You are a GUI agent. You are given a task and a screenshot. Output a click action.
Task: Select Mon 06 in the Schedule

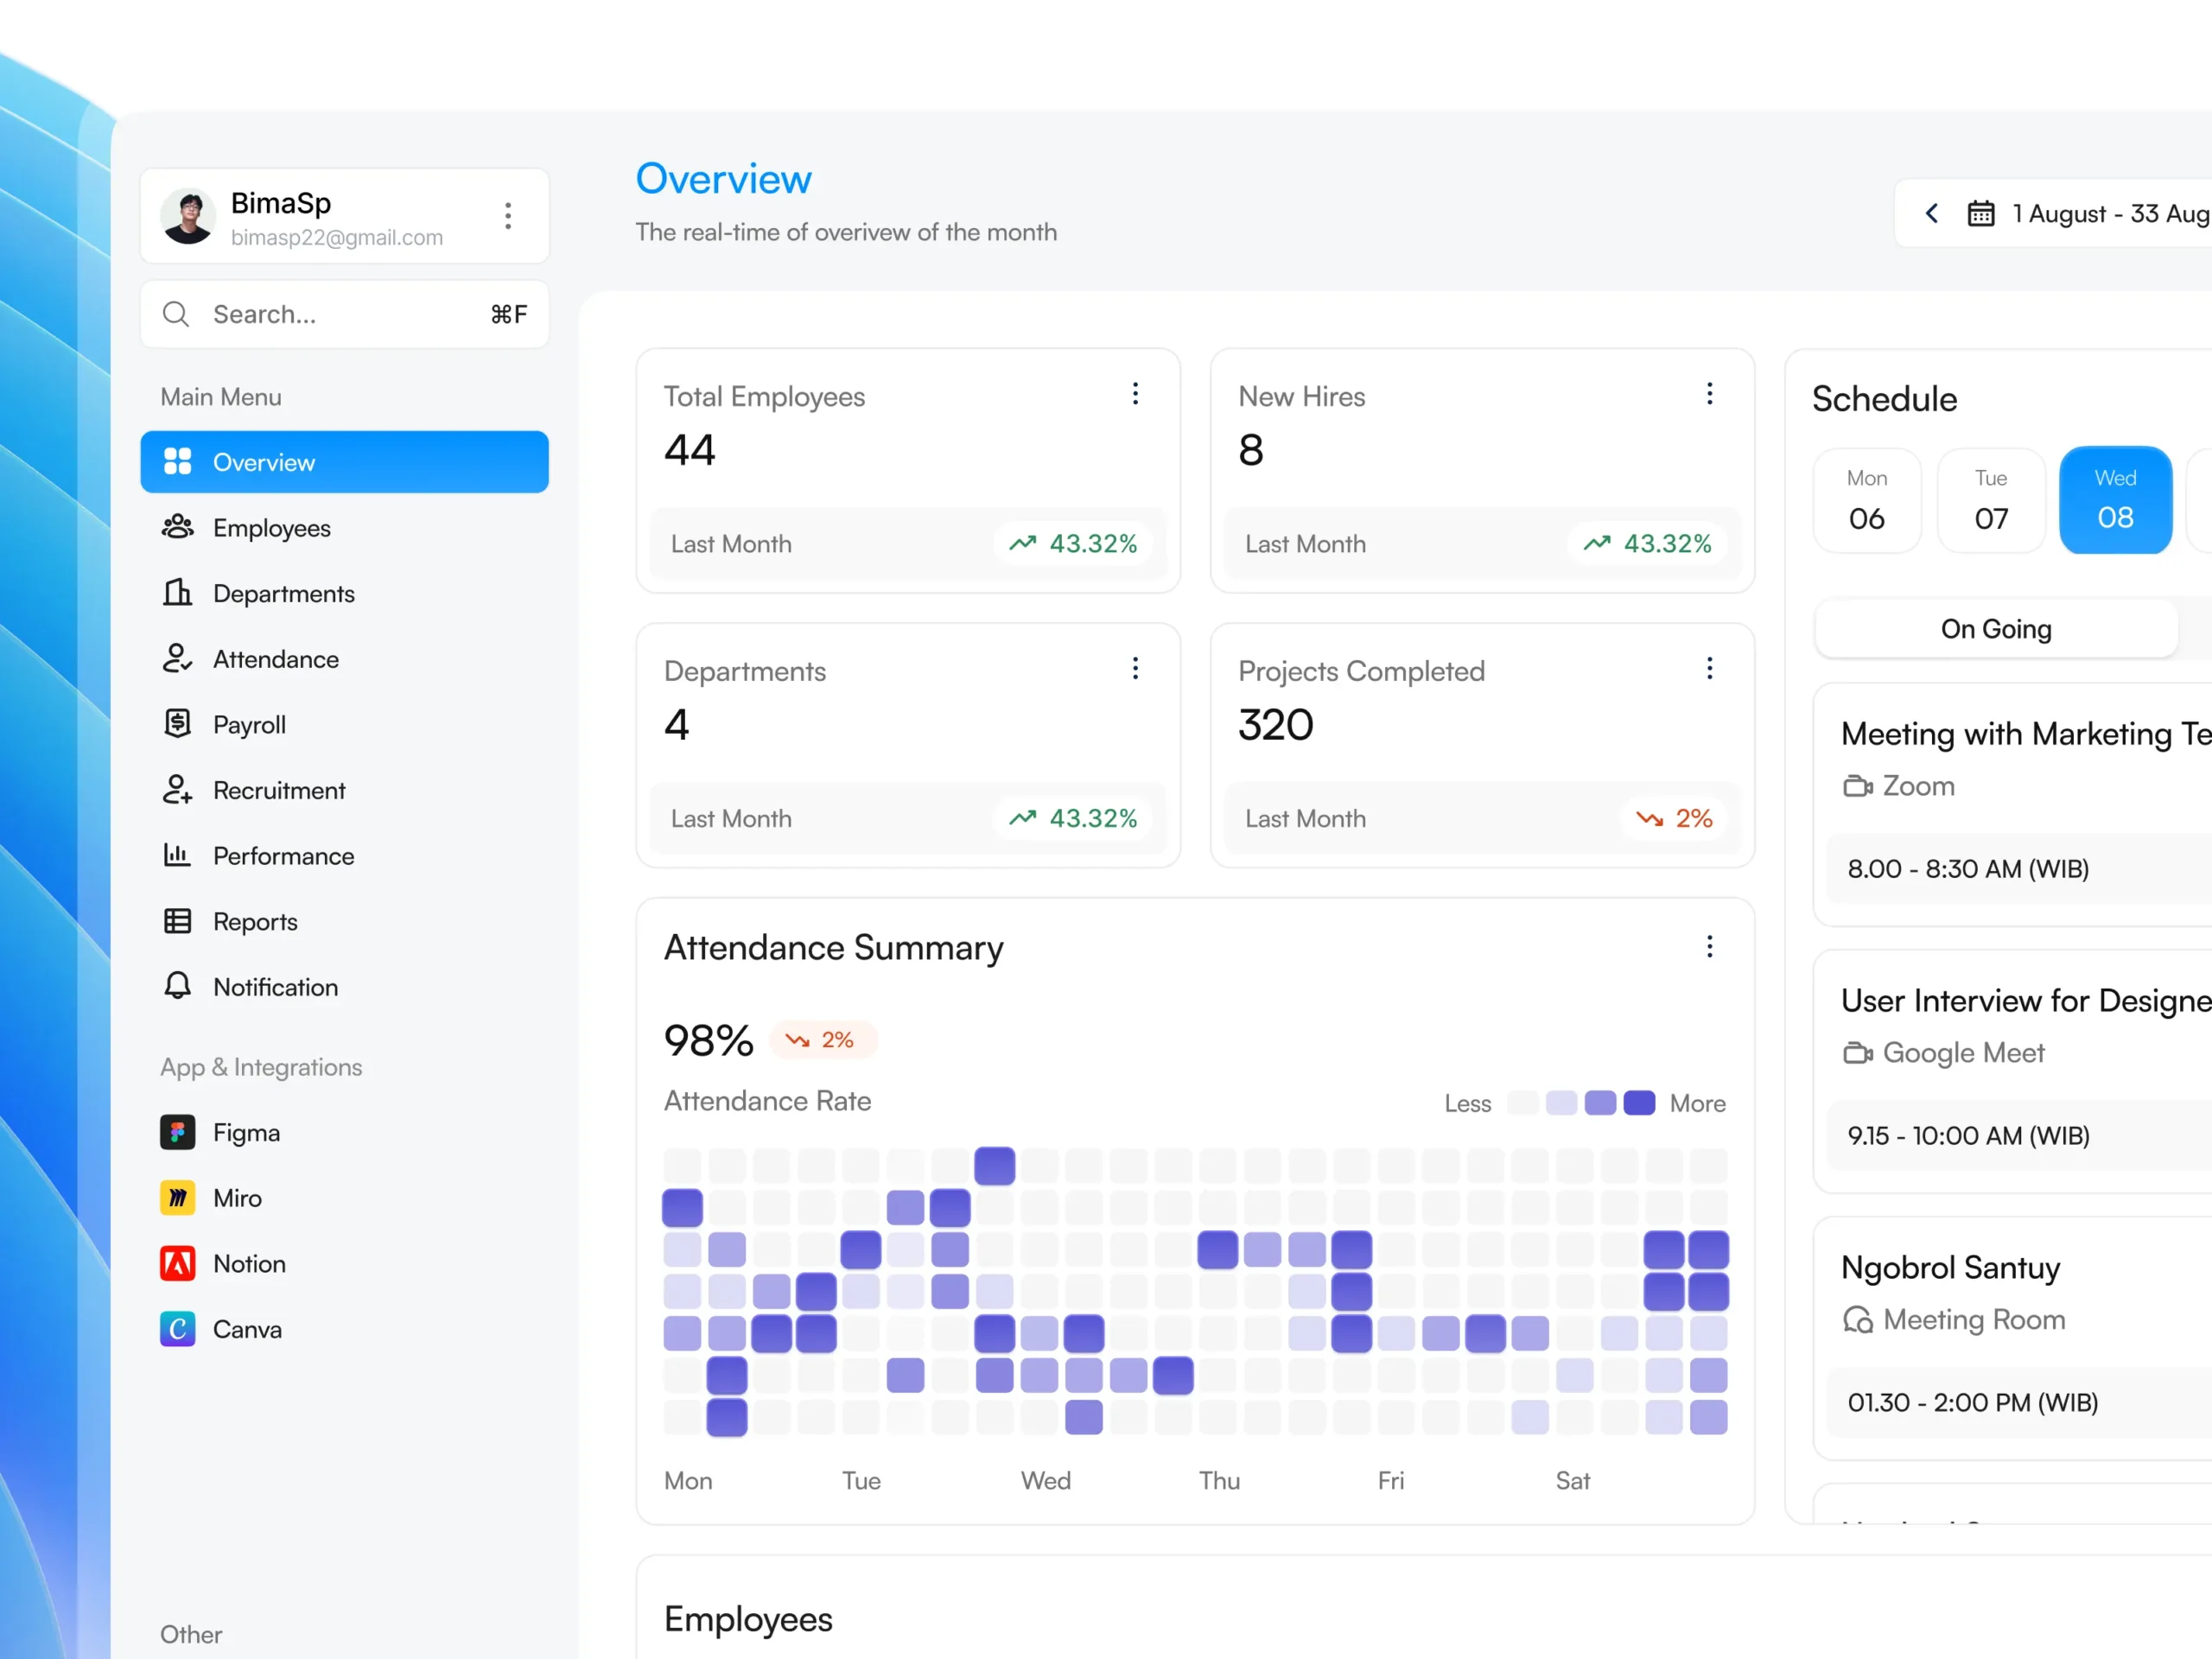1867,500
